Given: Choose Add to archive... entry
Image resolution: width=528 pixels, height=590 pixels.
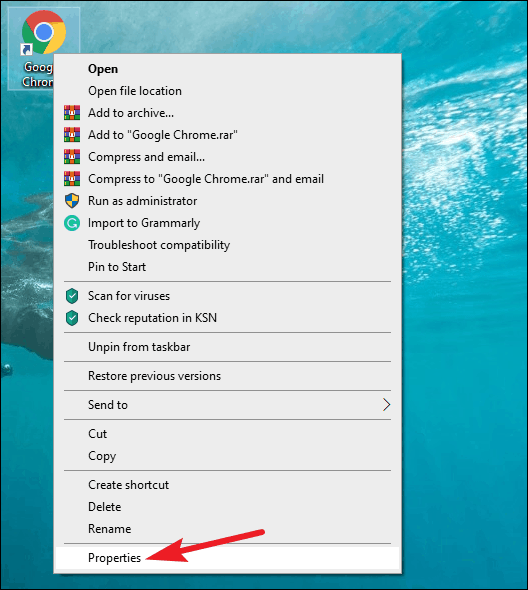Looking at the screenshot, I should (227, 113).
